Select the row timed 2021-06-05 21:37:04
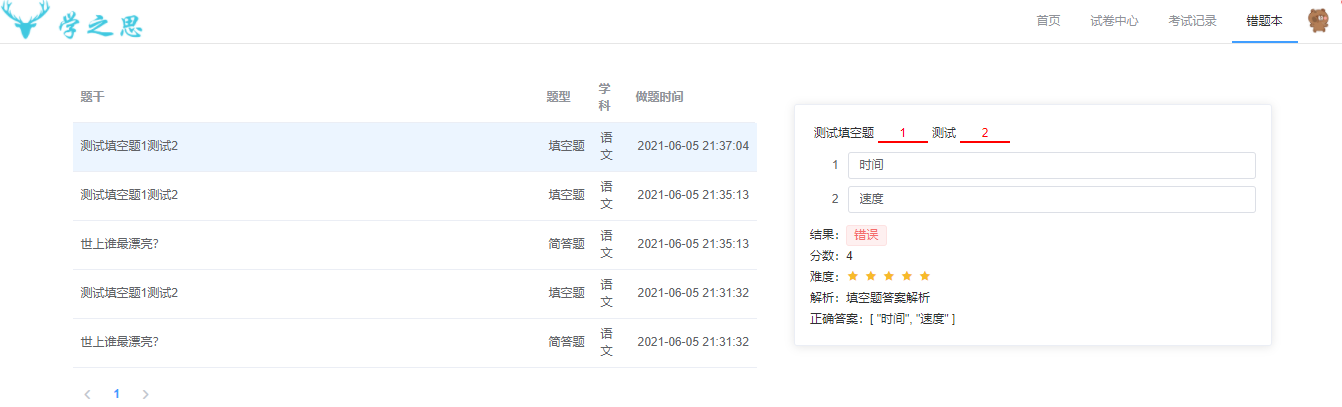1342x407 pixels. [414, 146]
